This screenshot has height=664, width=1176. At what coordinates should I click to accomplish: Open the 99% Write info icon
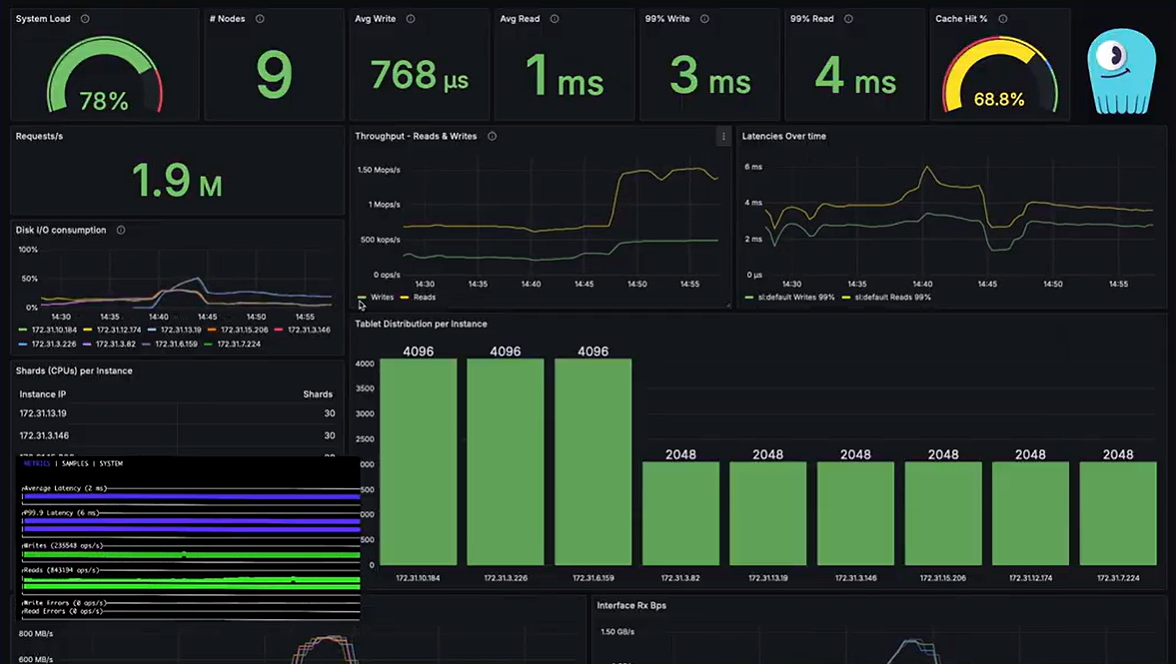704,19
